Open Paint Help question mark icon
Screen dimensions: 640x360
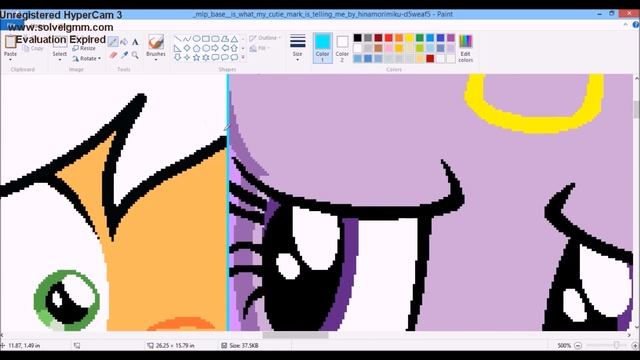[x=636, y=25]
